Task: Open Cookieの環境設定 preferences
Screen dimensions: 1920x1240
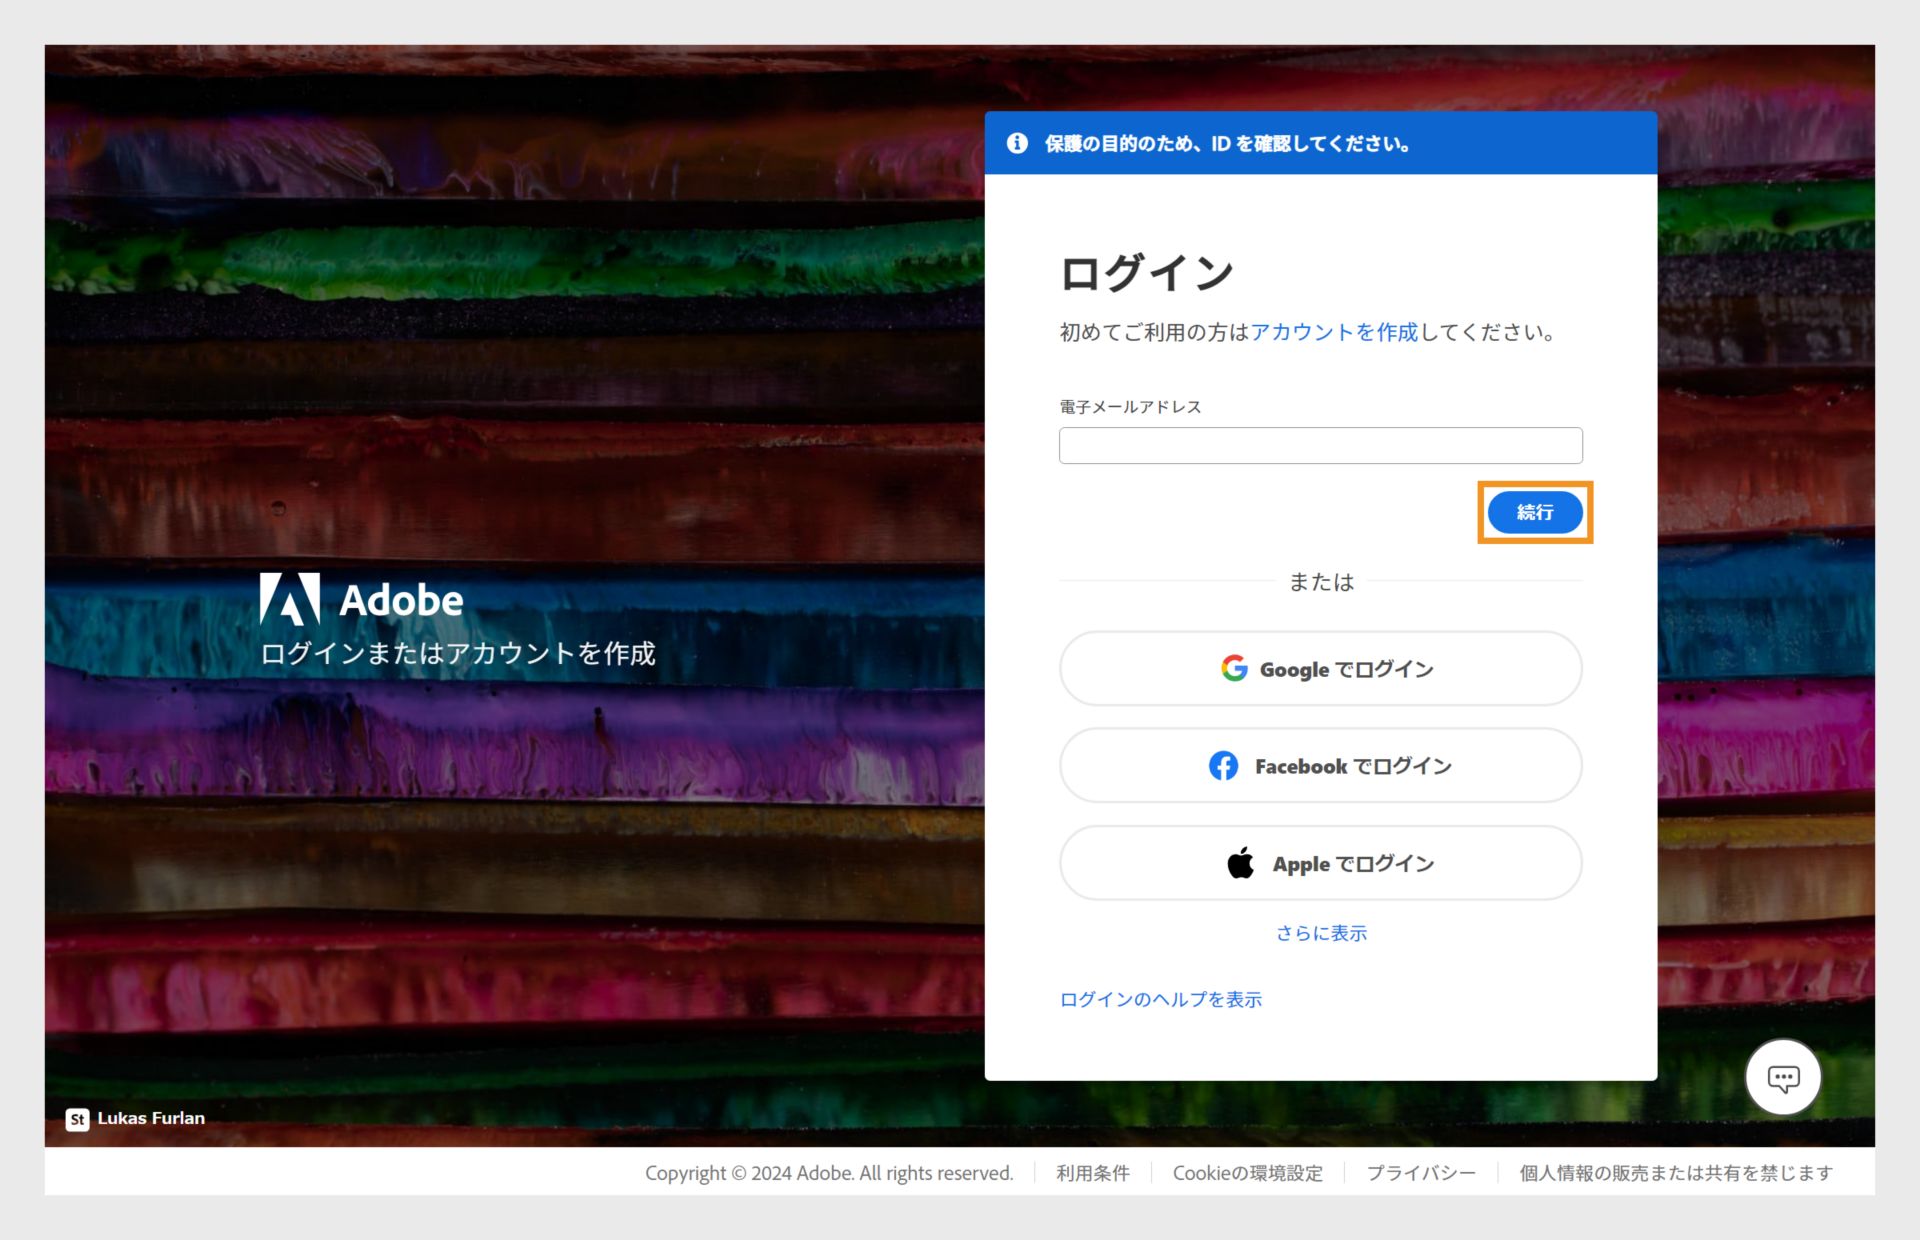Action: coord(1248,1172)
